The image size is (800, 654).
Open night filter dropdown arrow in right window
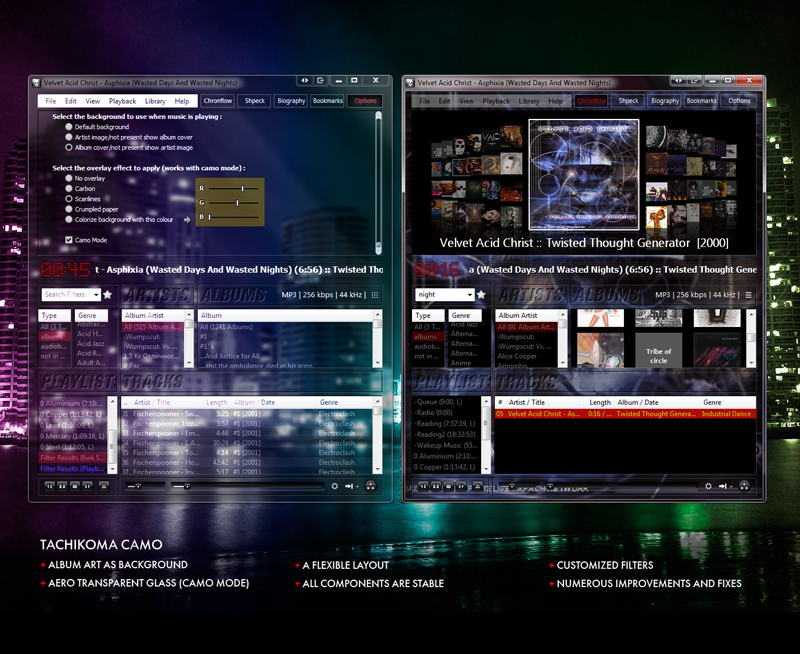[x=470, y=295]
